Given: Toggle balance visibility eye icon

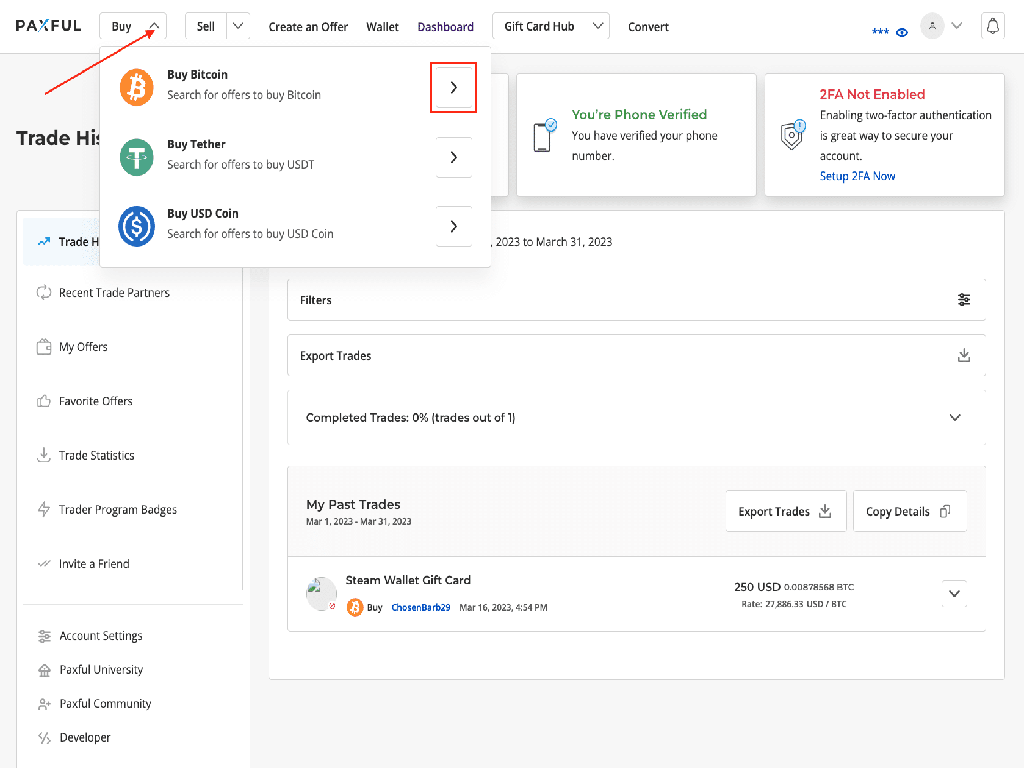Looking at the screenshot, I should (902, 32).
